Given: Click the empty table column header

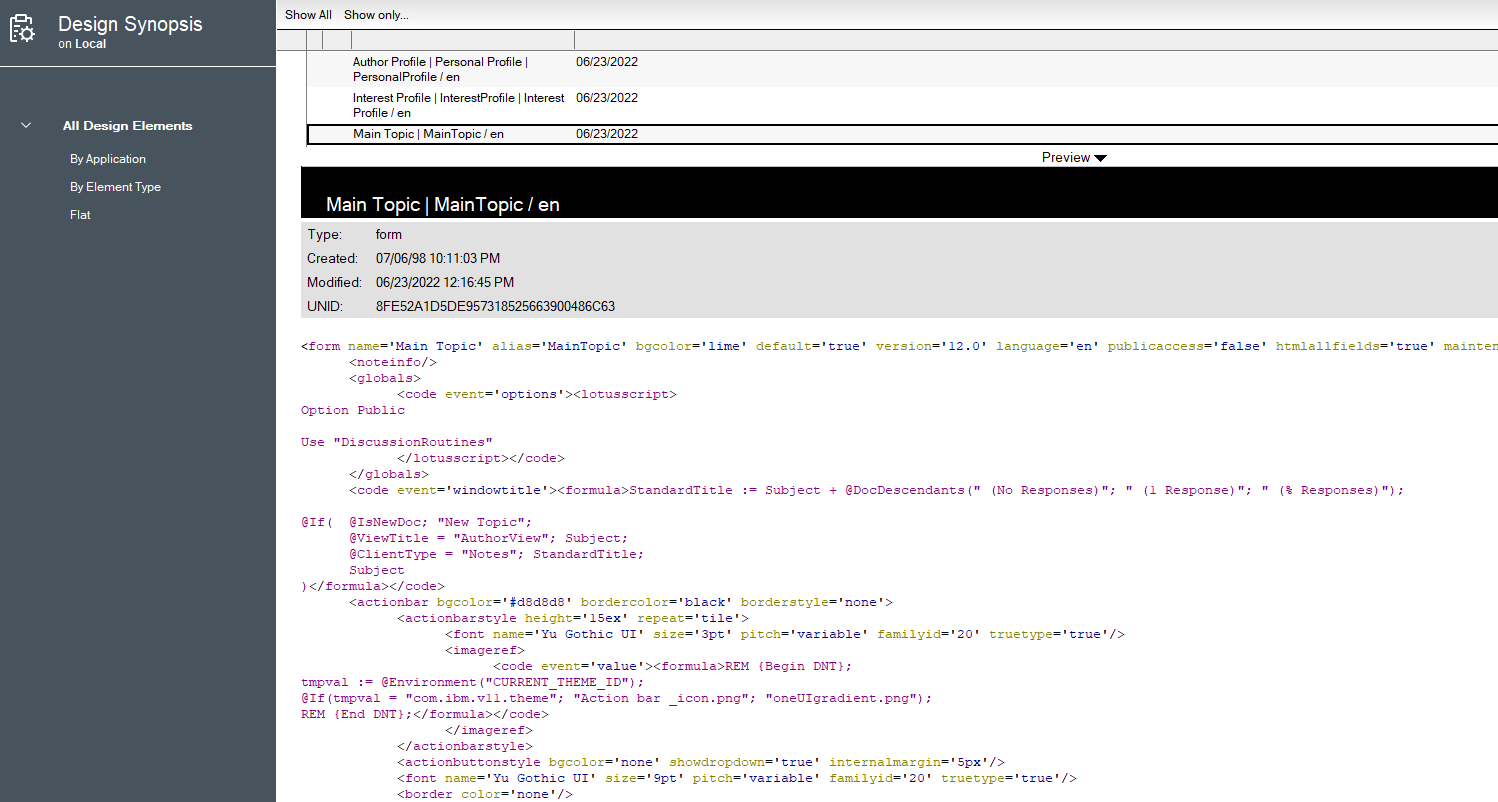Looking at the screenshot, I should (462, 39).
